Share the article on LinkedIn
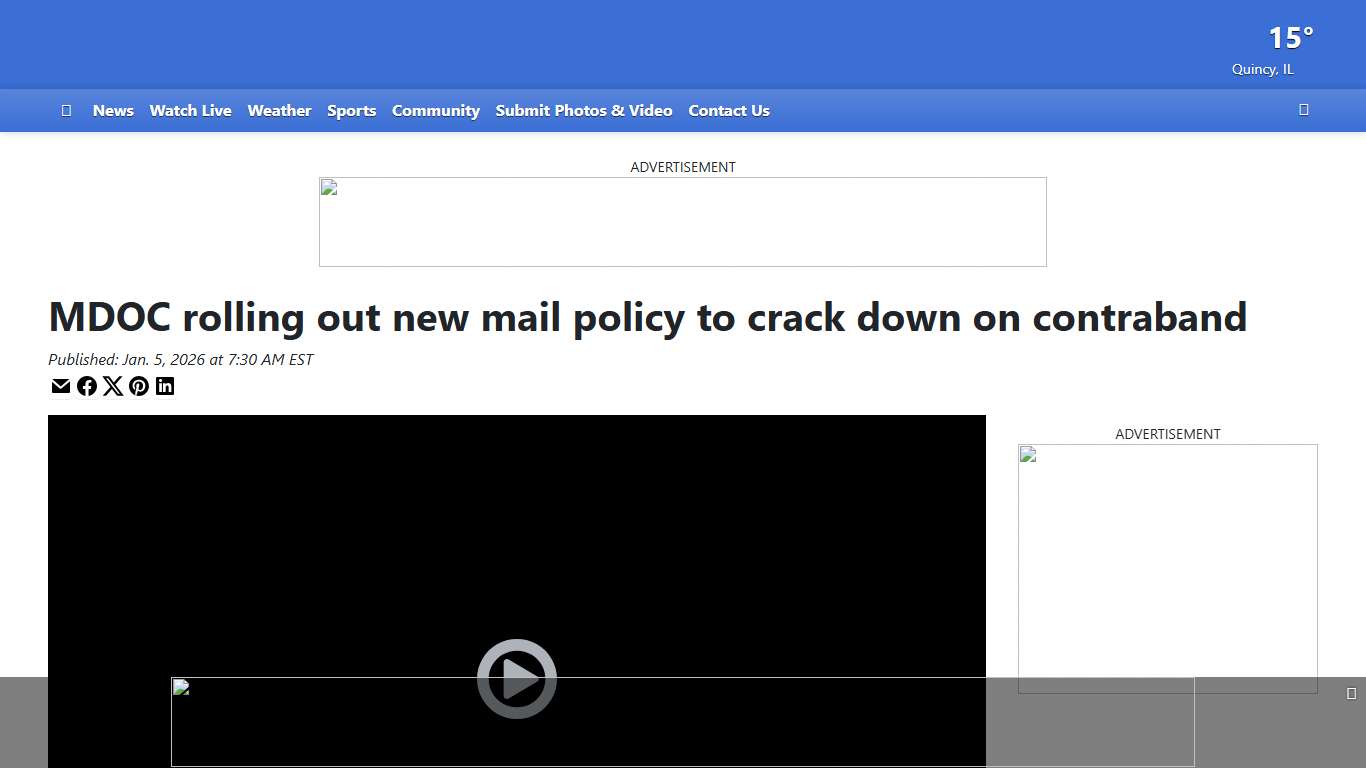 tap(165, 386)
